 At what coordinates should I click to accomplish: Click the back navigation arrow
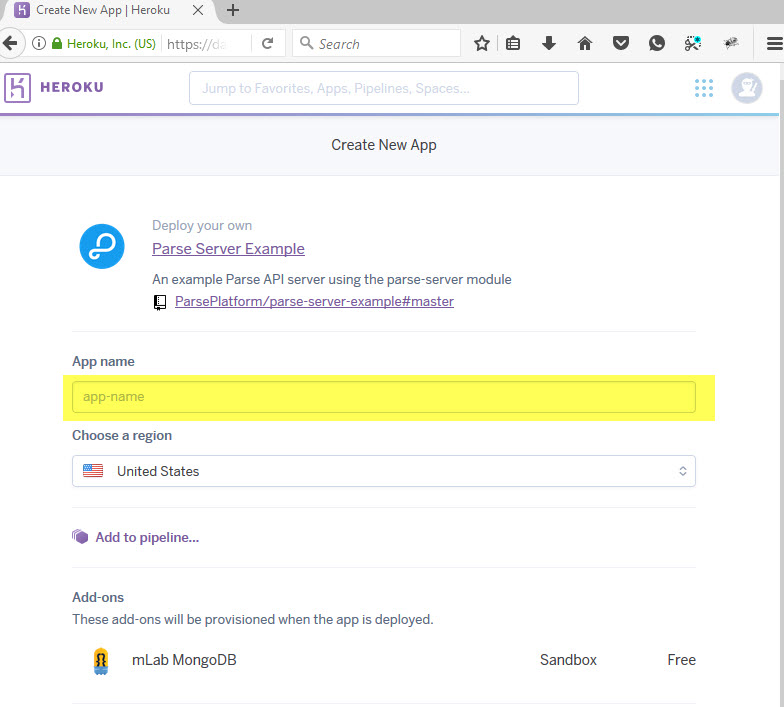(x=10, y=44)
